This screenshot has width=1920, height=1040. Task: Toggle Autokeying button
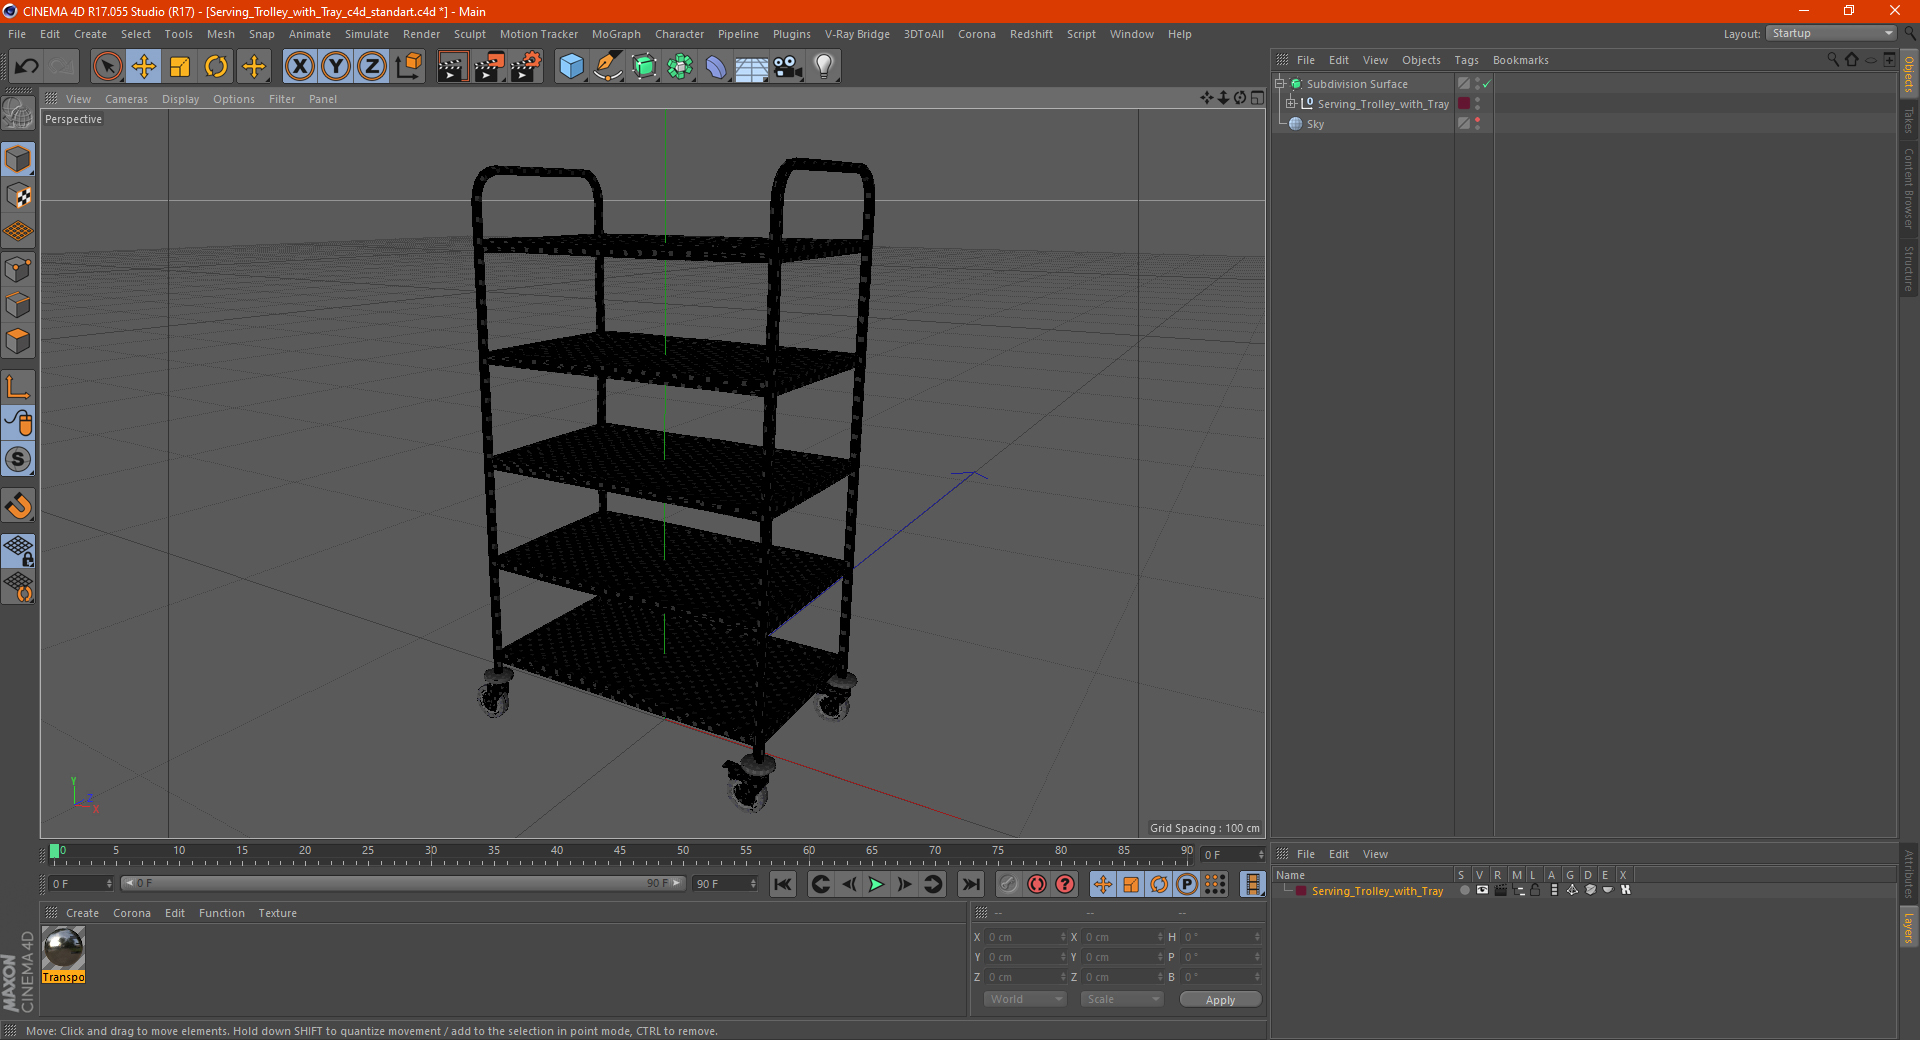[1037, 884]
